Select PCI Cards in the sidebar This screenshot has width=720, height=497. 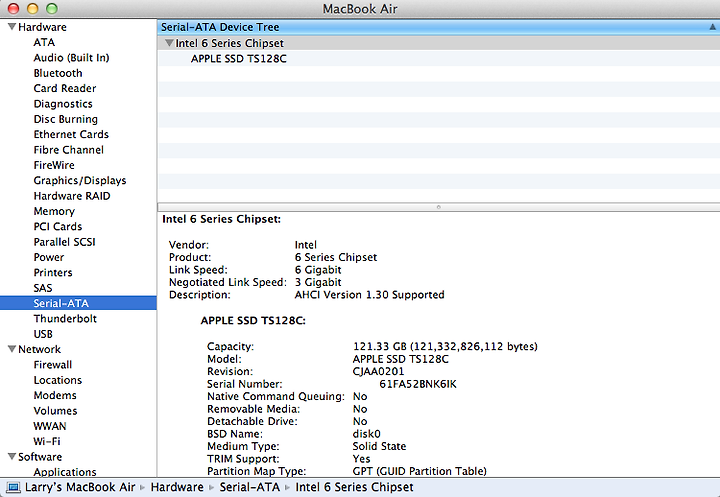coord(58,226)
